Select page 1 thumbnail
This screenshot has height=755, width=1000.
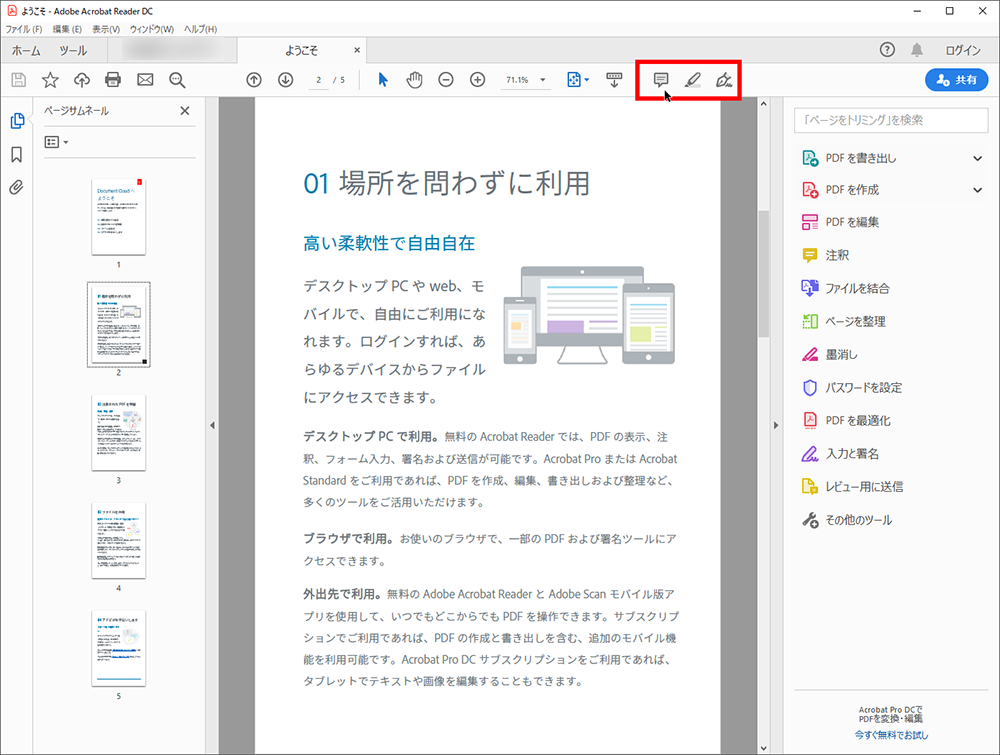119,217
